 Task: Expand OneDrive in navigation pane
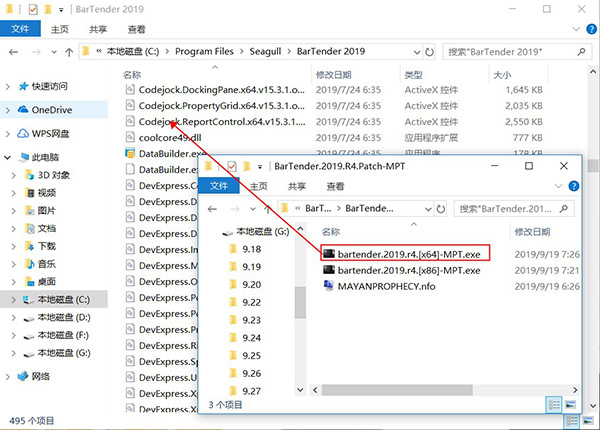point(8,110)
